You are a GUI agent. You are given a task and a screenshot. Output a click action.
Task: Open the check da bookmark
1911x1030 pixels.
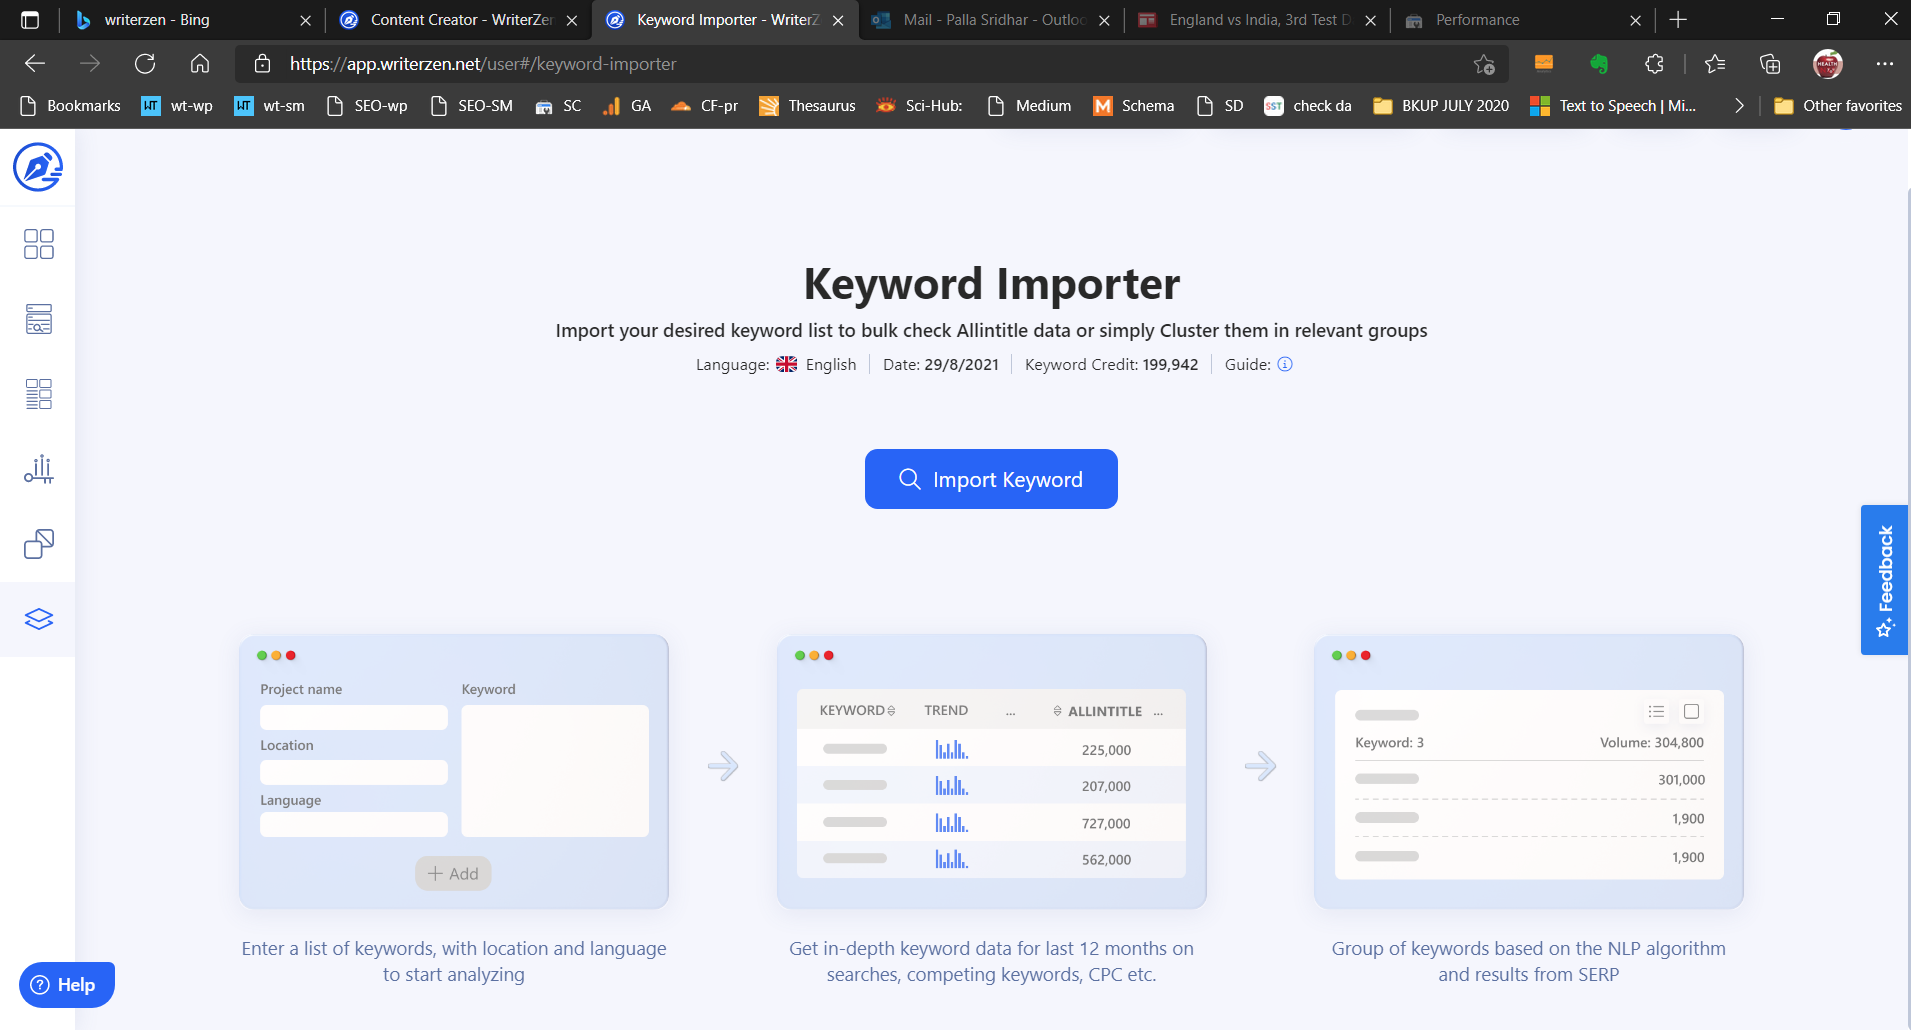(x=1308, y=106)
